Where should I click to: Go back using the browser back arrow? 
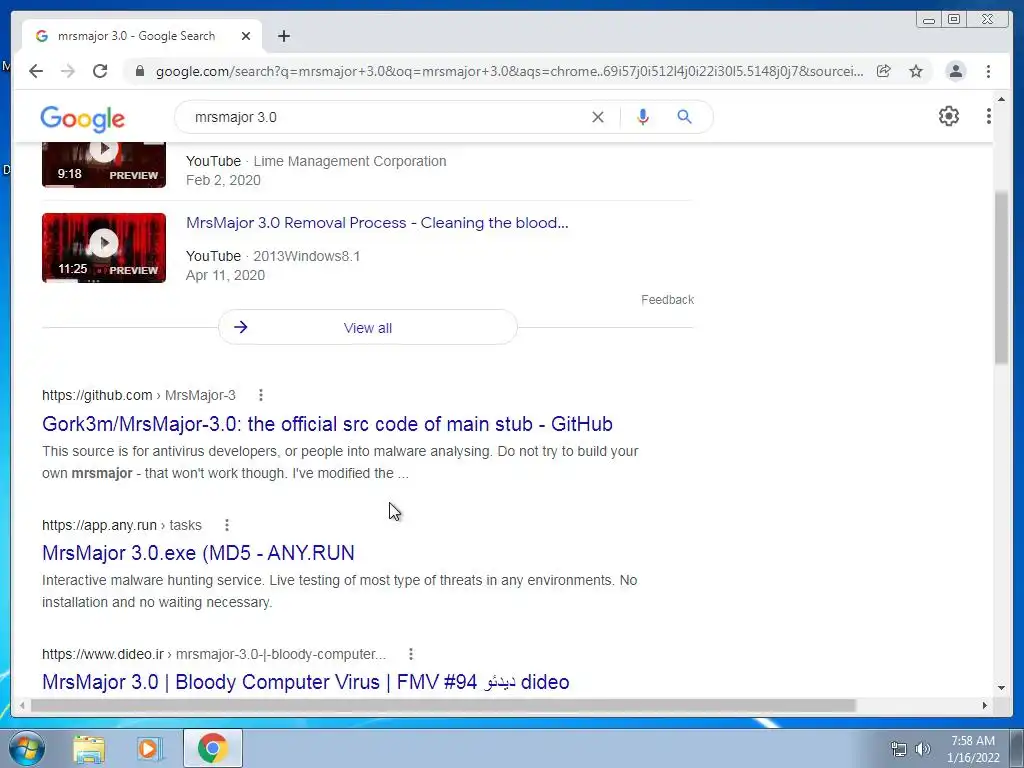36,71
